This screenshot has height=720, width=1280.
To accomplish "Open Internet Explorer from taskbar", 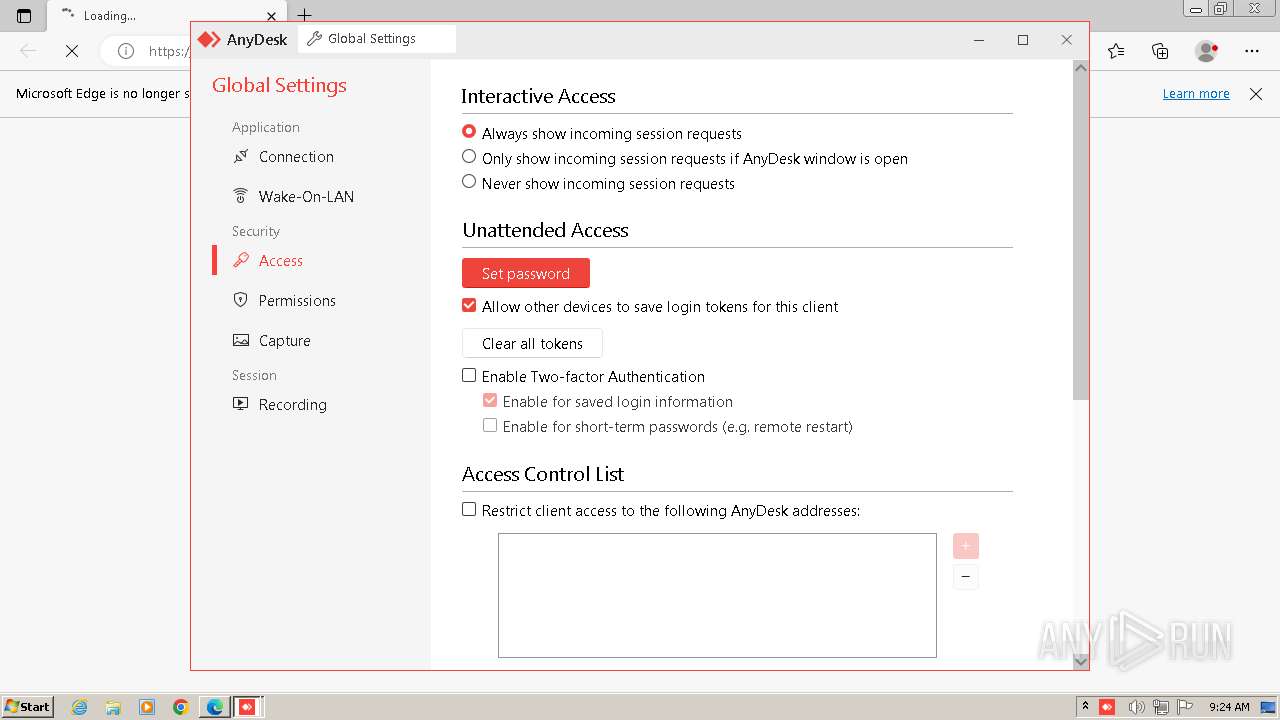I will [80, 707].
